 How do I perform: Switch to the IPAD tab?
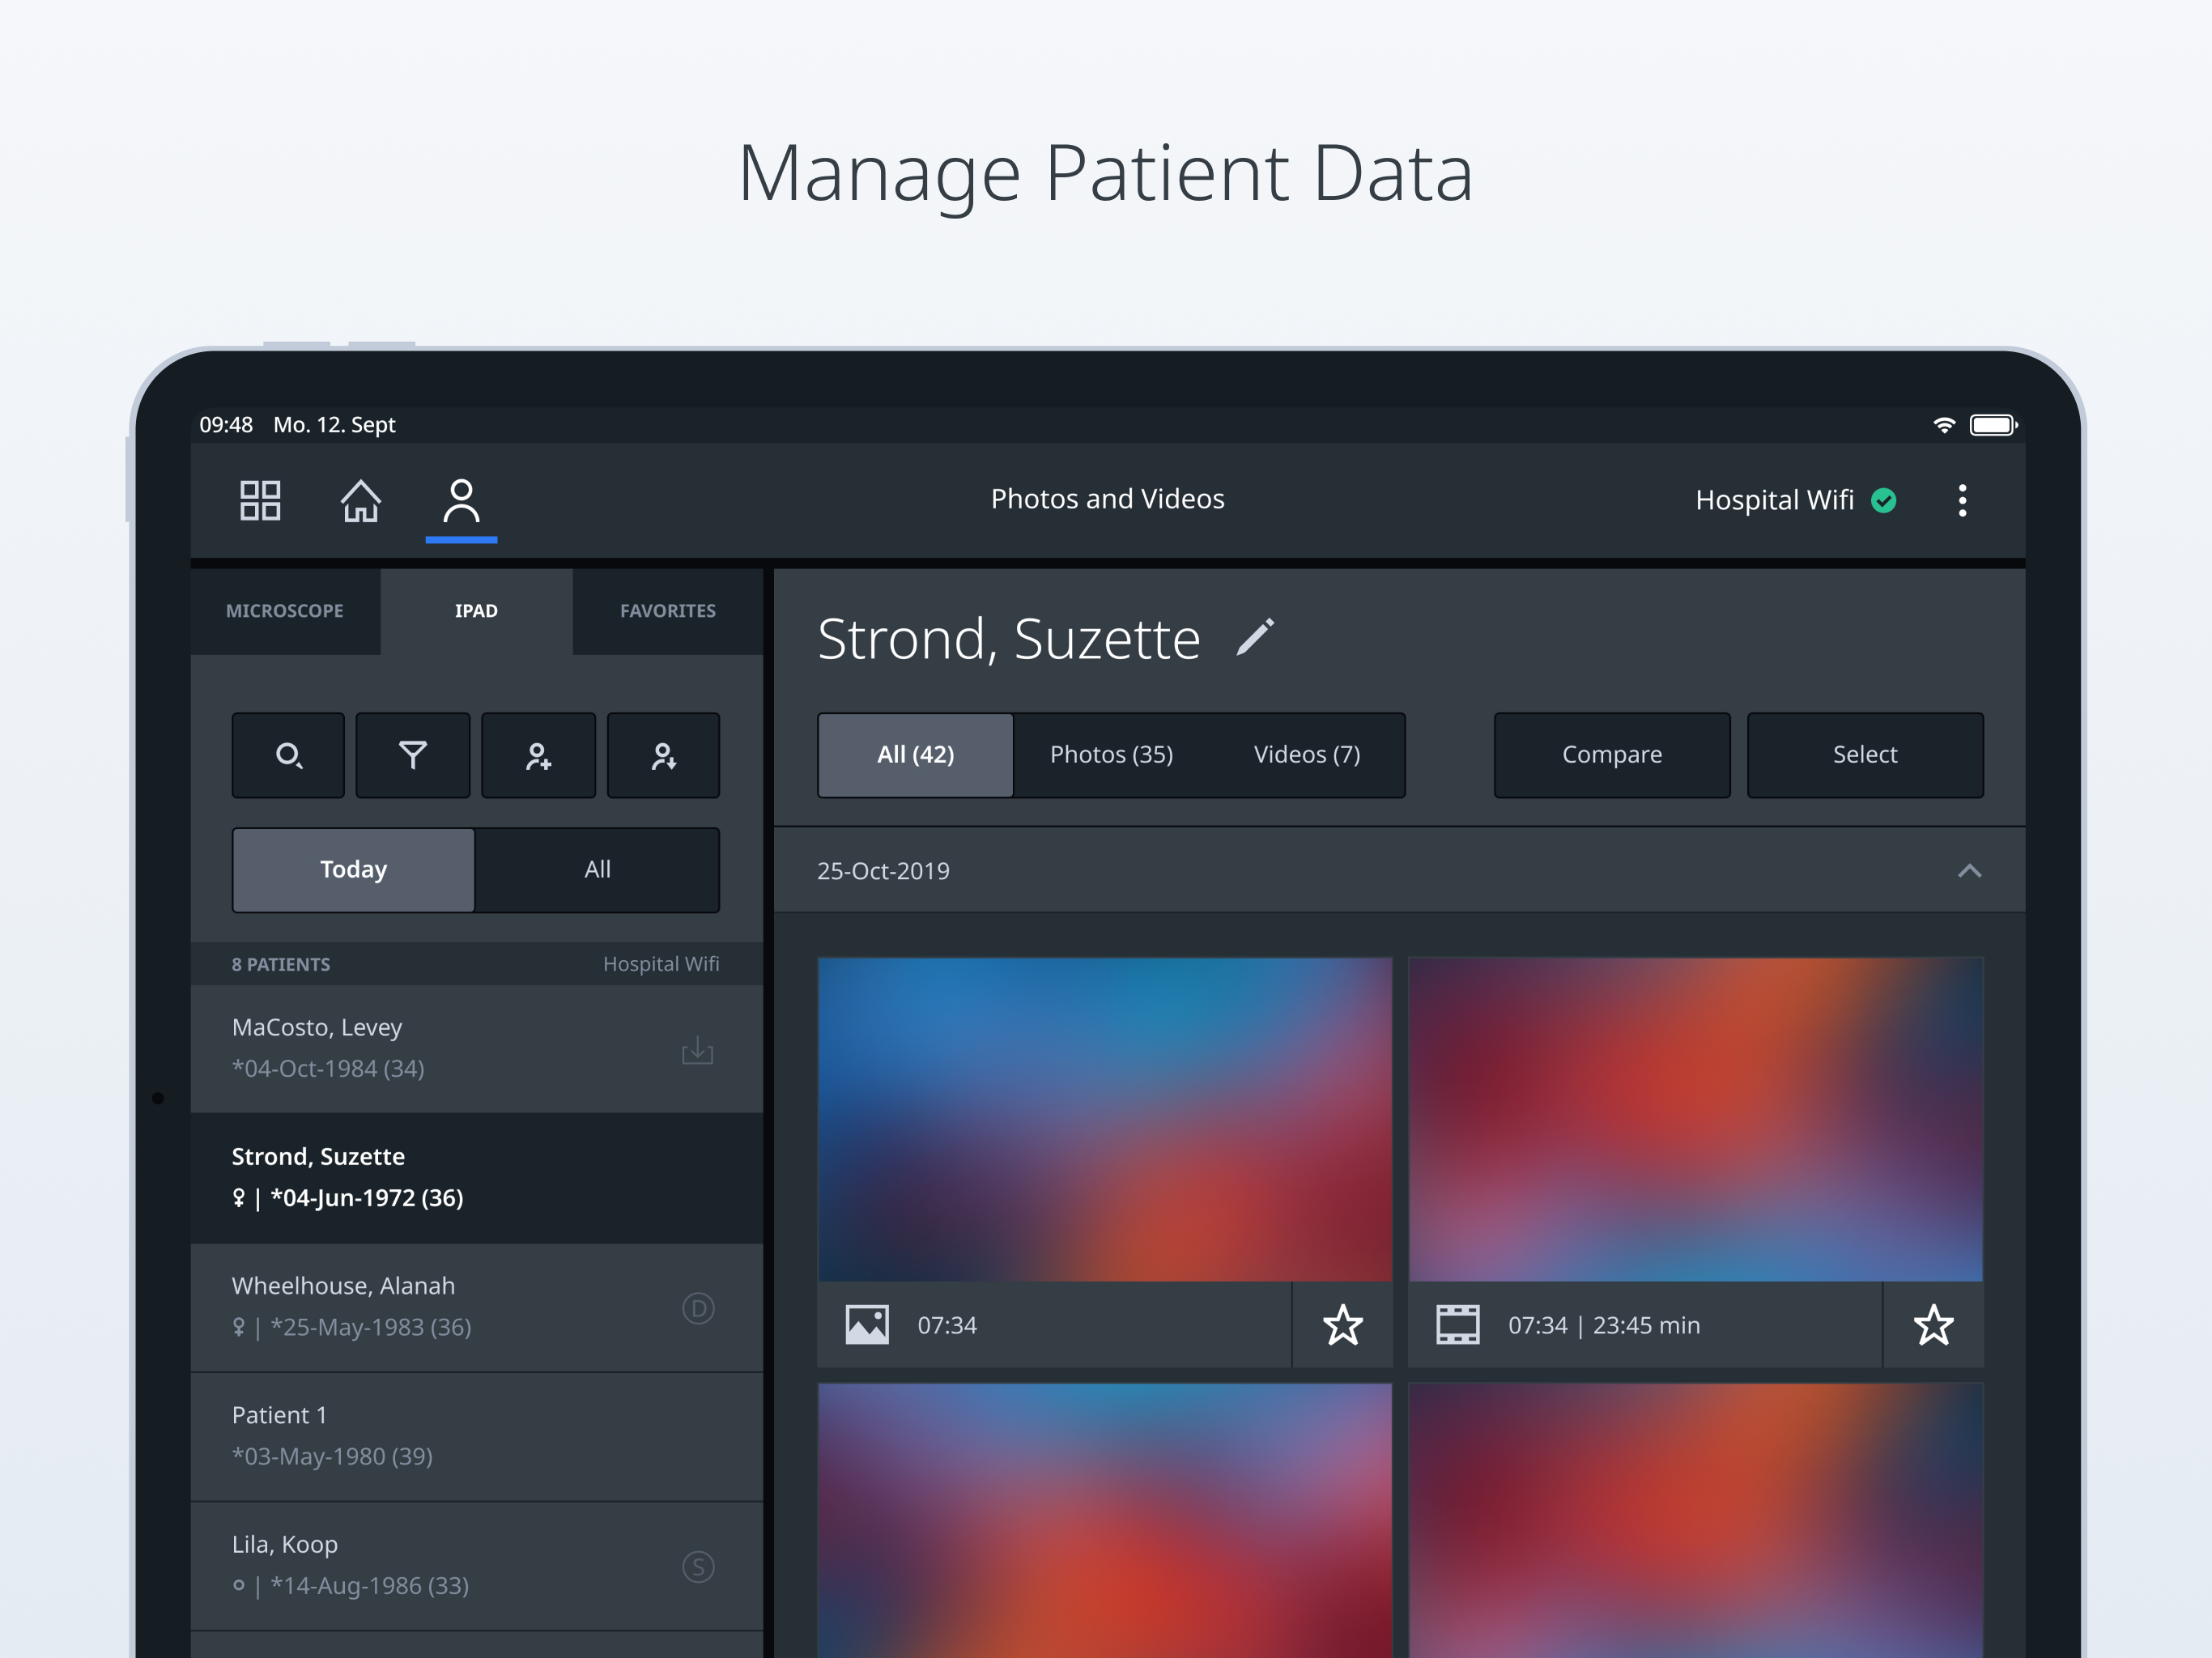click(x=476, y=611)
